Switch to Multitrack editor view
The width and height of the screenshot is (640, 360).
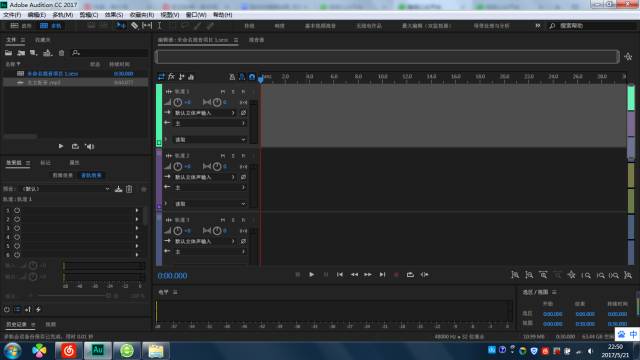tap(51, 26)
